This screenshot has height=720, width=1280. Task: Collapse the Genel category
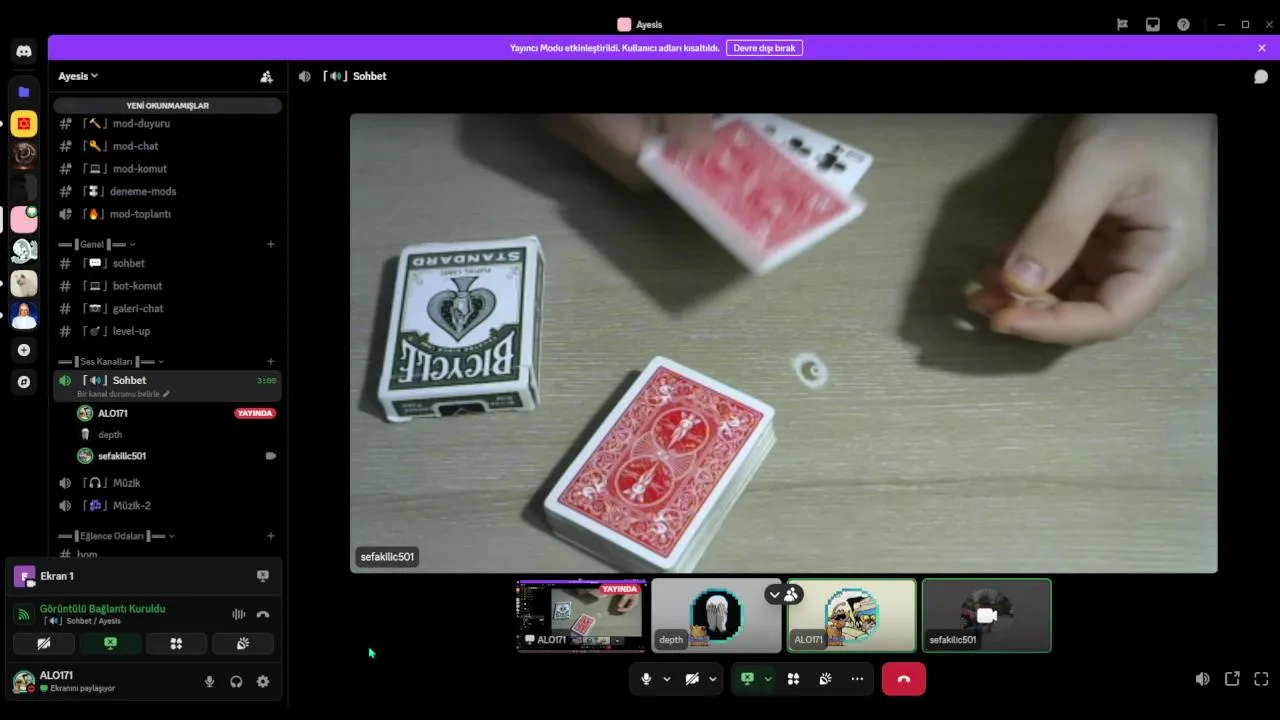click(97, 244)
